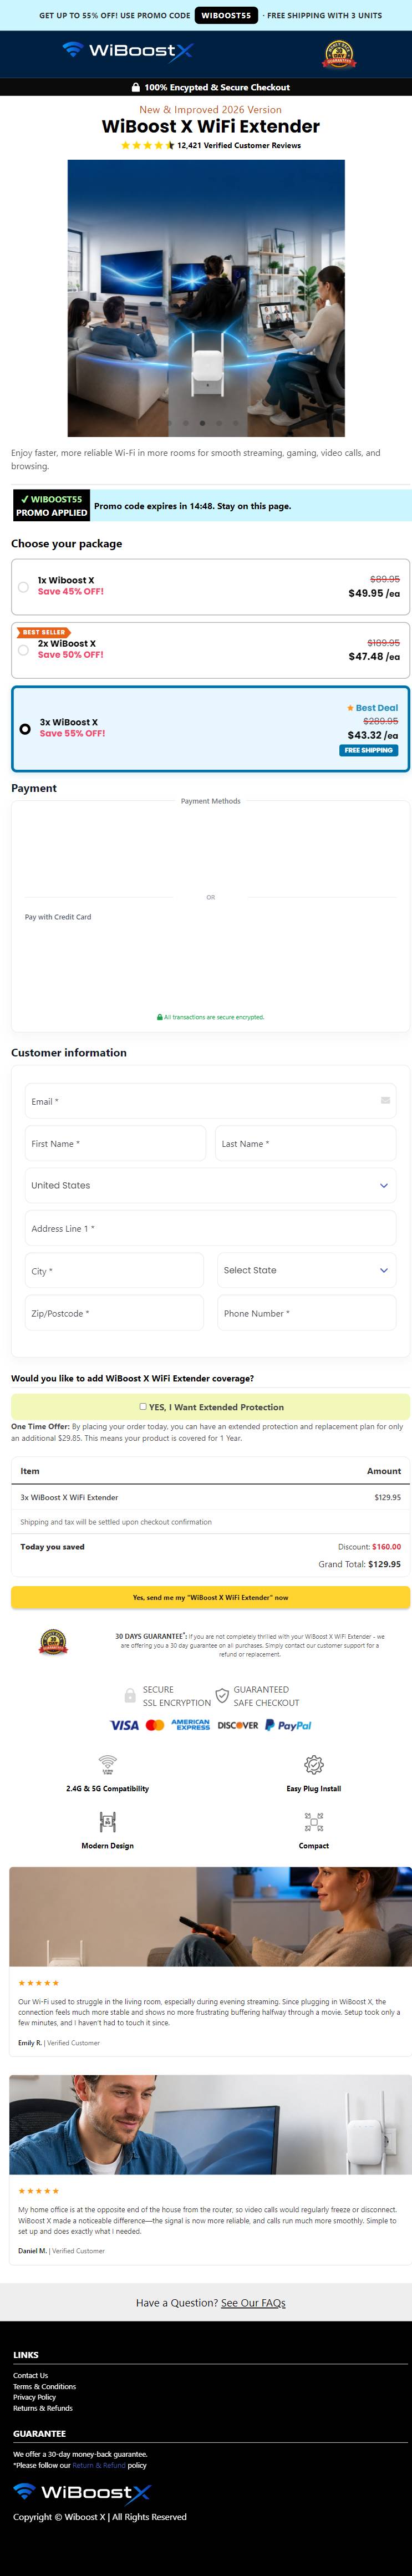412x2576 pixels.
Task: Click the Compact feature icon
Action: pos(313,1822)
